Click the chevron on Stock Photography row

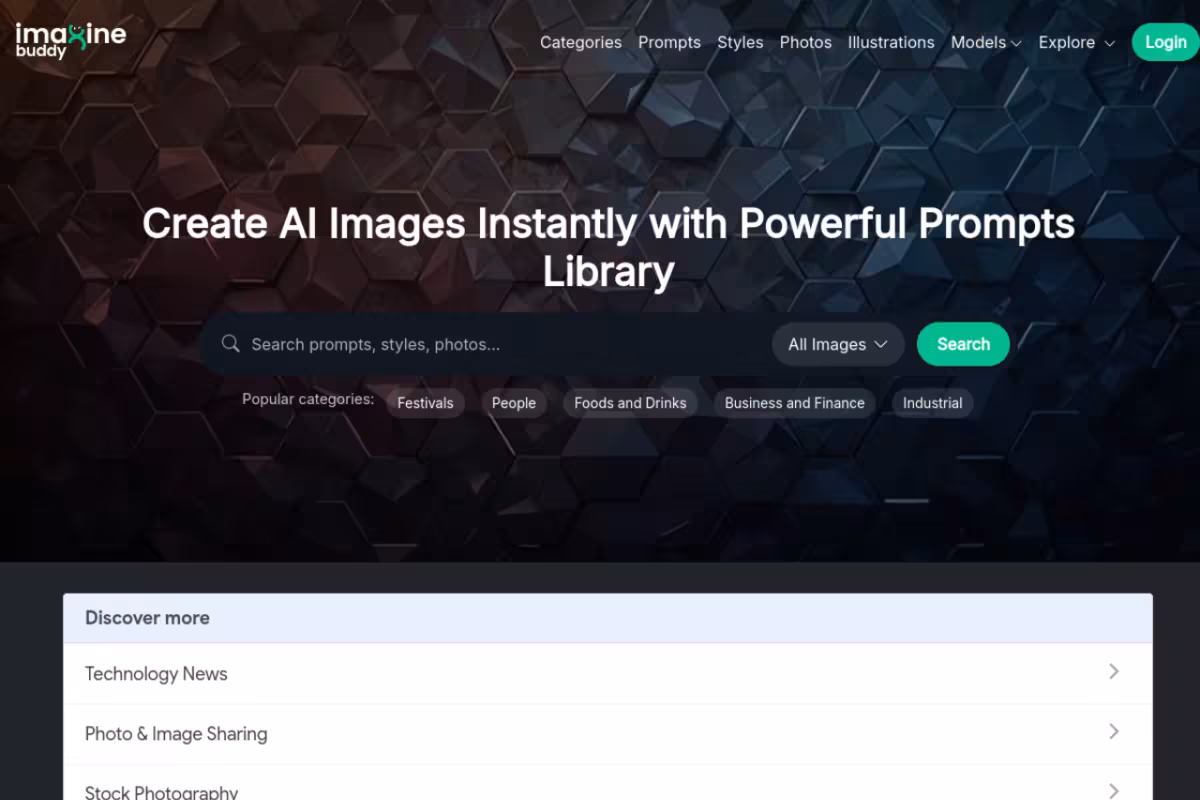pyautogui.click(x=1113, y=790)
